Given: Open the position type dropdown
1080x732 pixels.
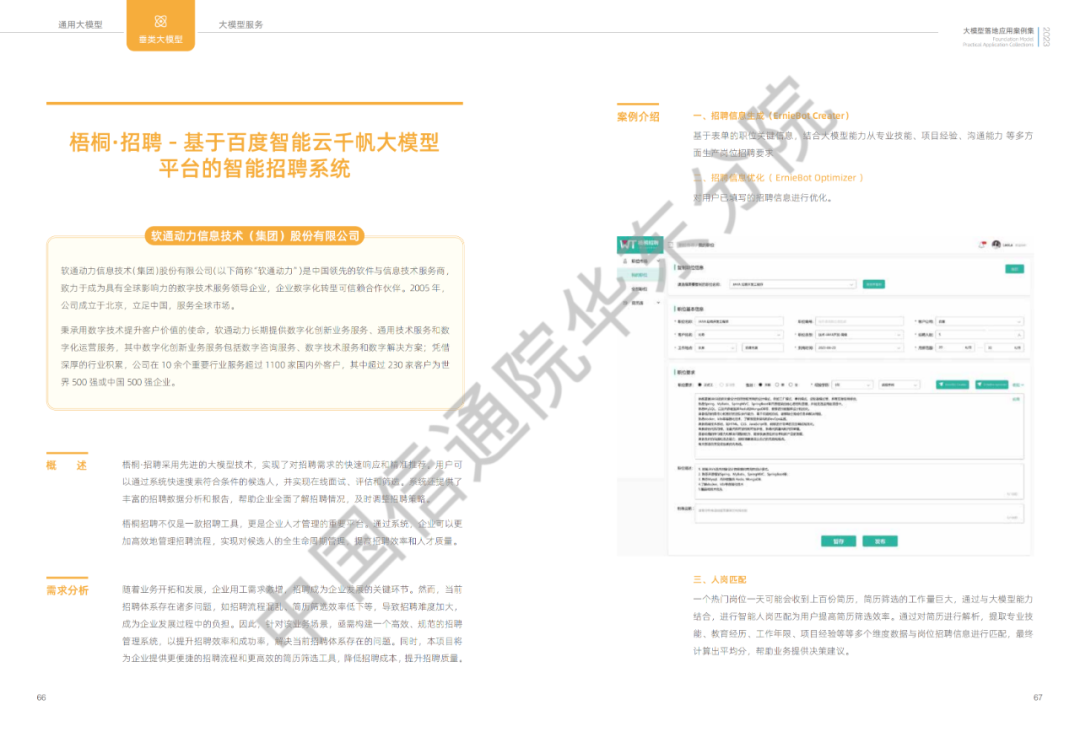Looking at the screenshot, I should pos(860,335).
